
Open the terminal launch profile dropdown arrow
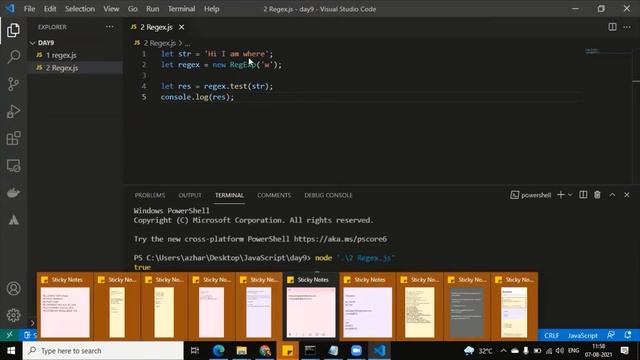[570, 195]
